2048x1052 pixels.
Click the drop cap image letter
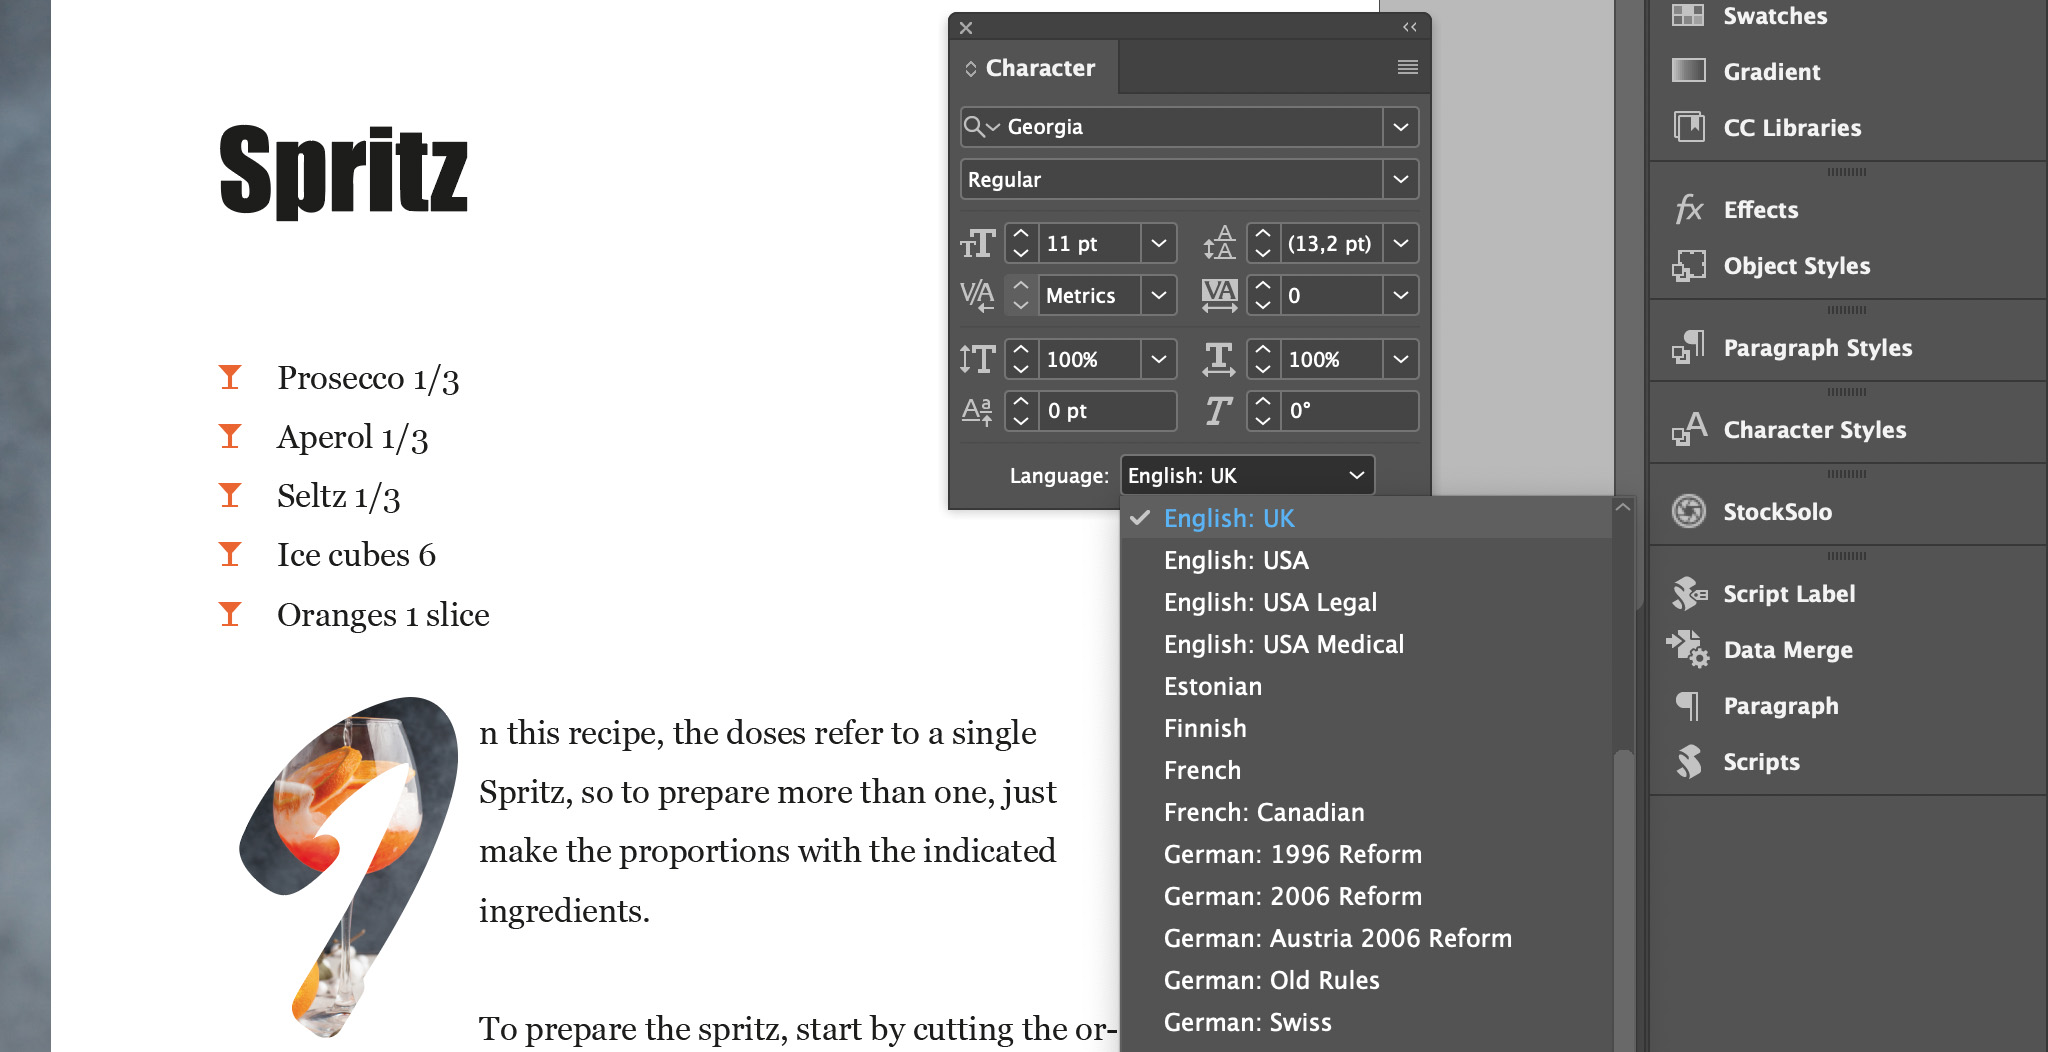(x=348, y=866)
